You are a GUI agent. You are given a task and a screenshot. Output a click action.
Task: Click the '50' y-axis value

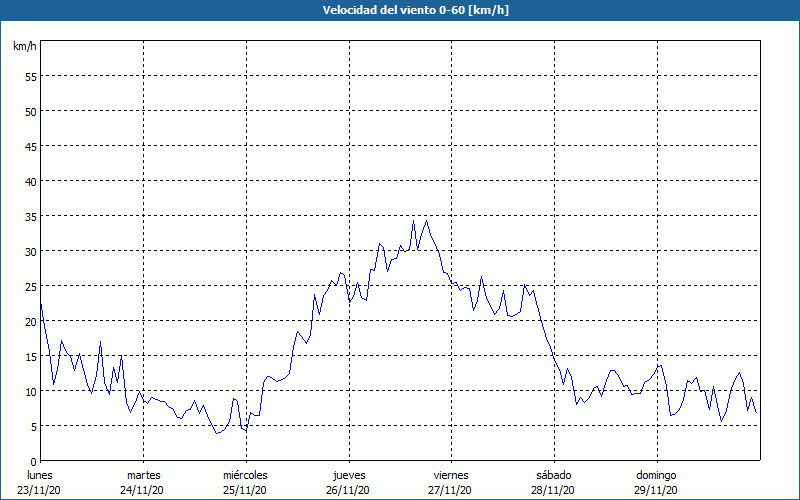point(31,112)
